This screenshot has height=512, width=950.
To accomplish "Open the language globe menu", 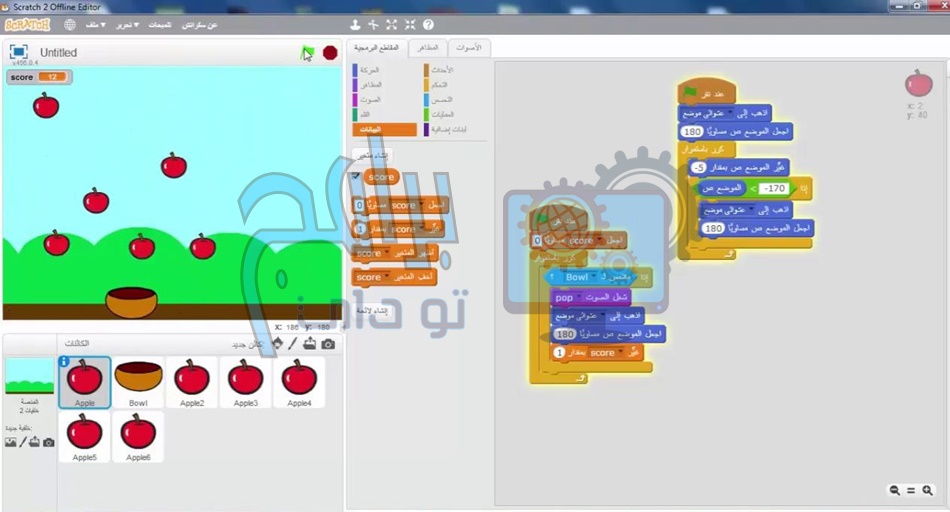I will (x=70, y=24).
